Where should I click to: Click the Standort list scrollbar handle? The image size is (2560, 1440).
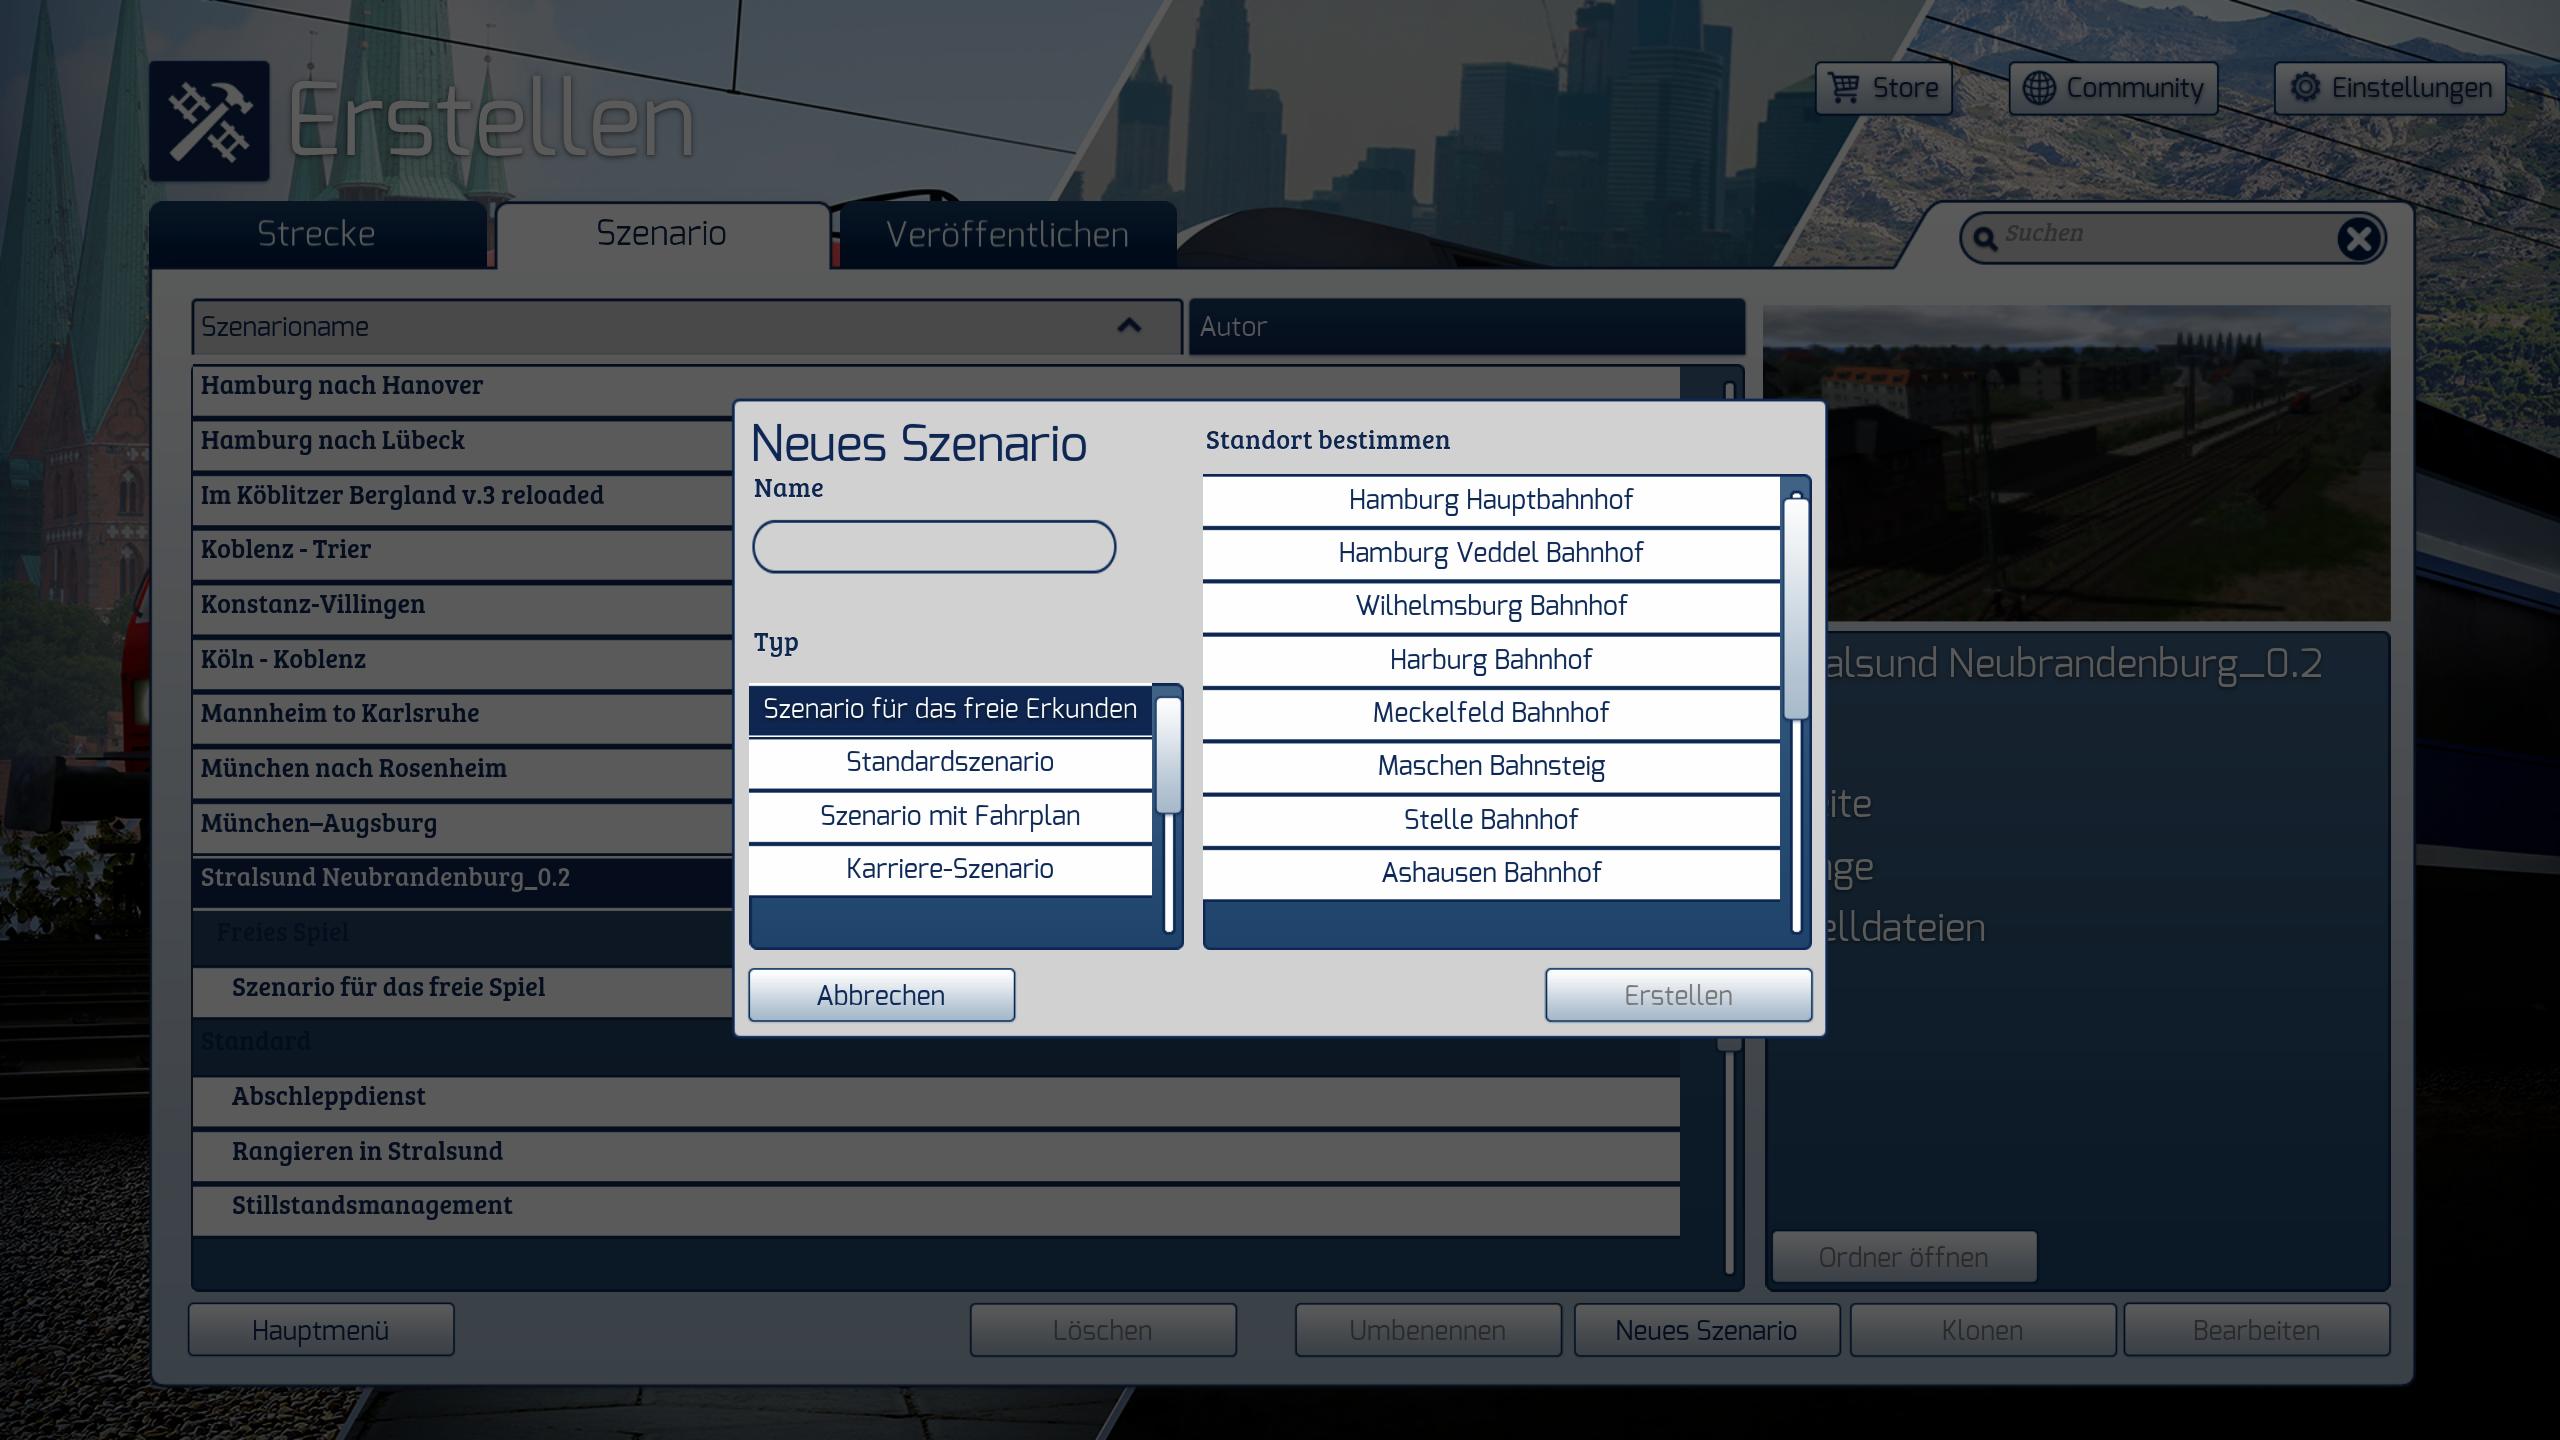click(x=1796, y=607)
